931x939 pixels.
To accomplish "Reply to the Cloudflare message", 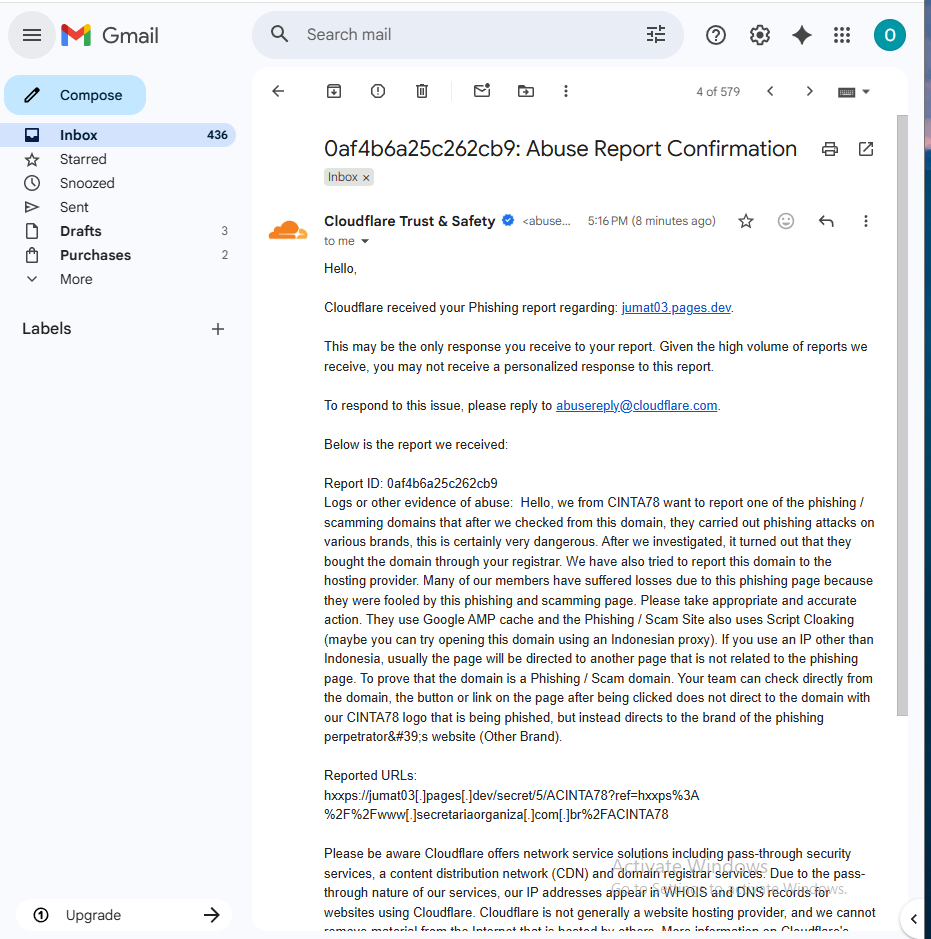I will 826,221.
